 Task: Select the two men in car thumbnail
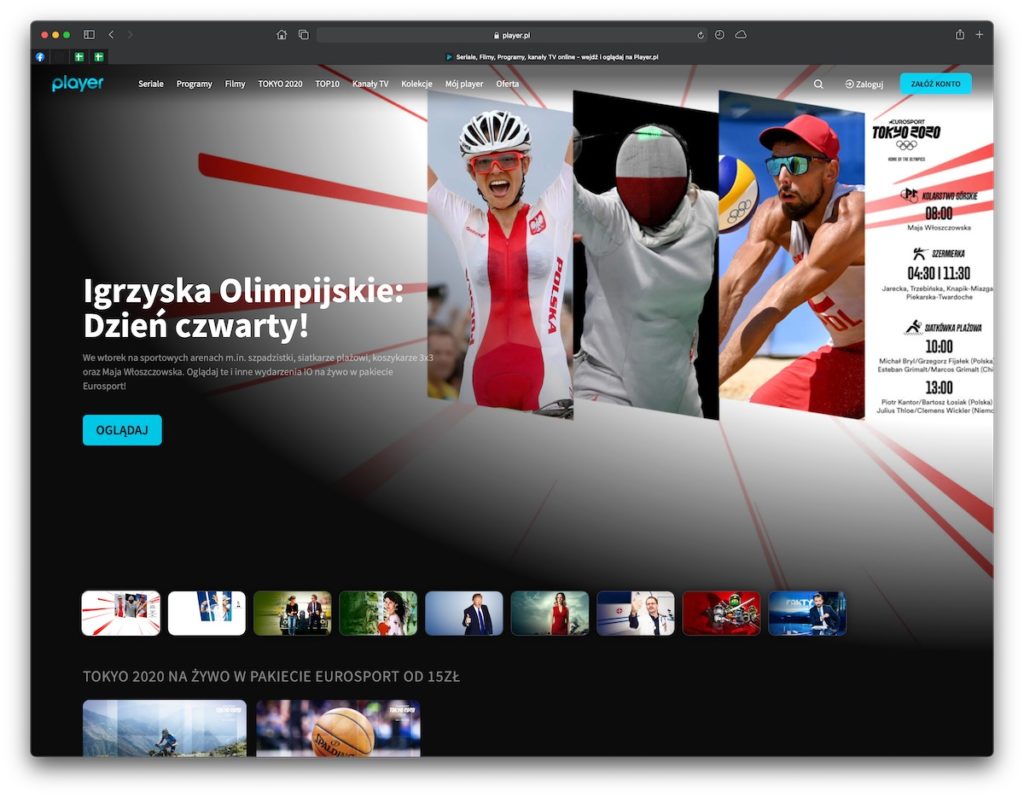(x=293, y=613)
